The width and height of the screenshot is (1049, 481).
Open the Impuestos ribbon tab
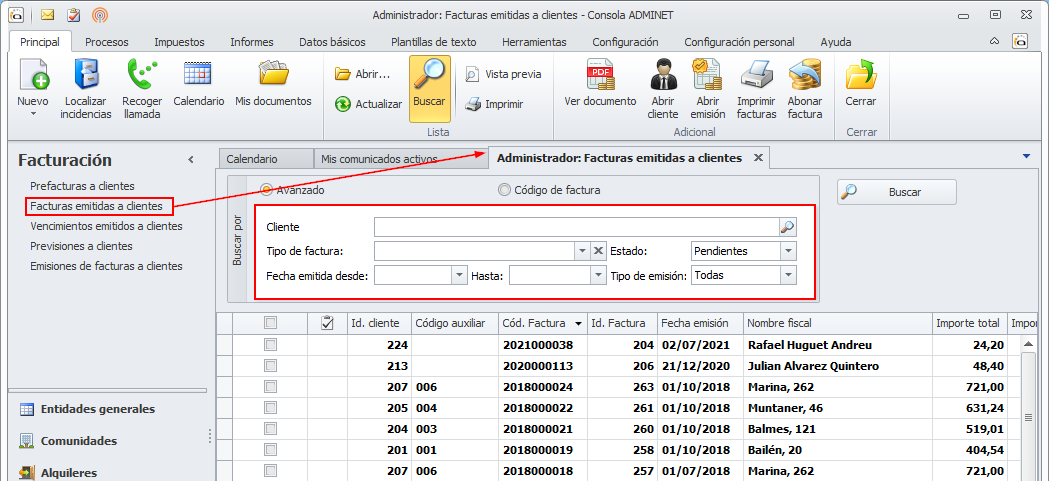(179, 42)
